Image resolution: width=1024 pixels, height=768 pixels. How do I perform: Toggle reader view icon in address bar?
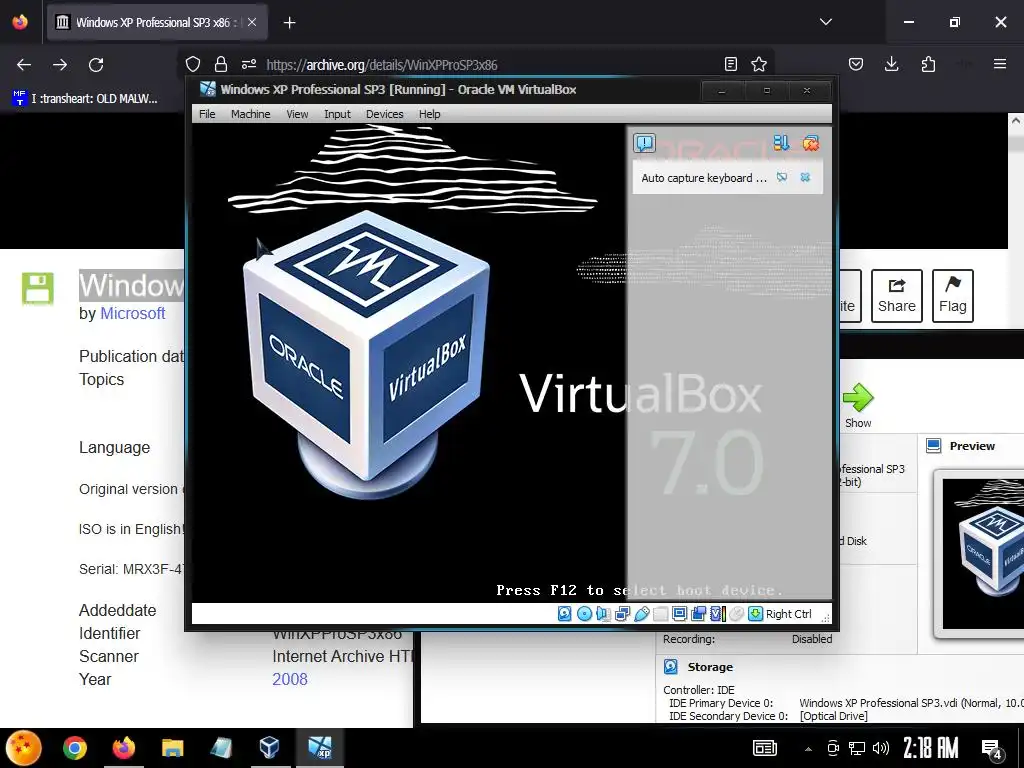click(731, 64)
